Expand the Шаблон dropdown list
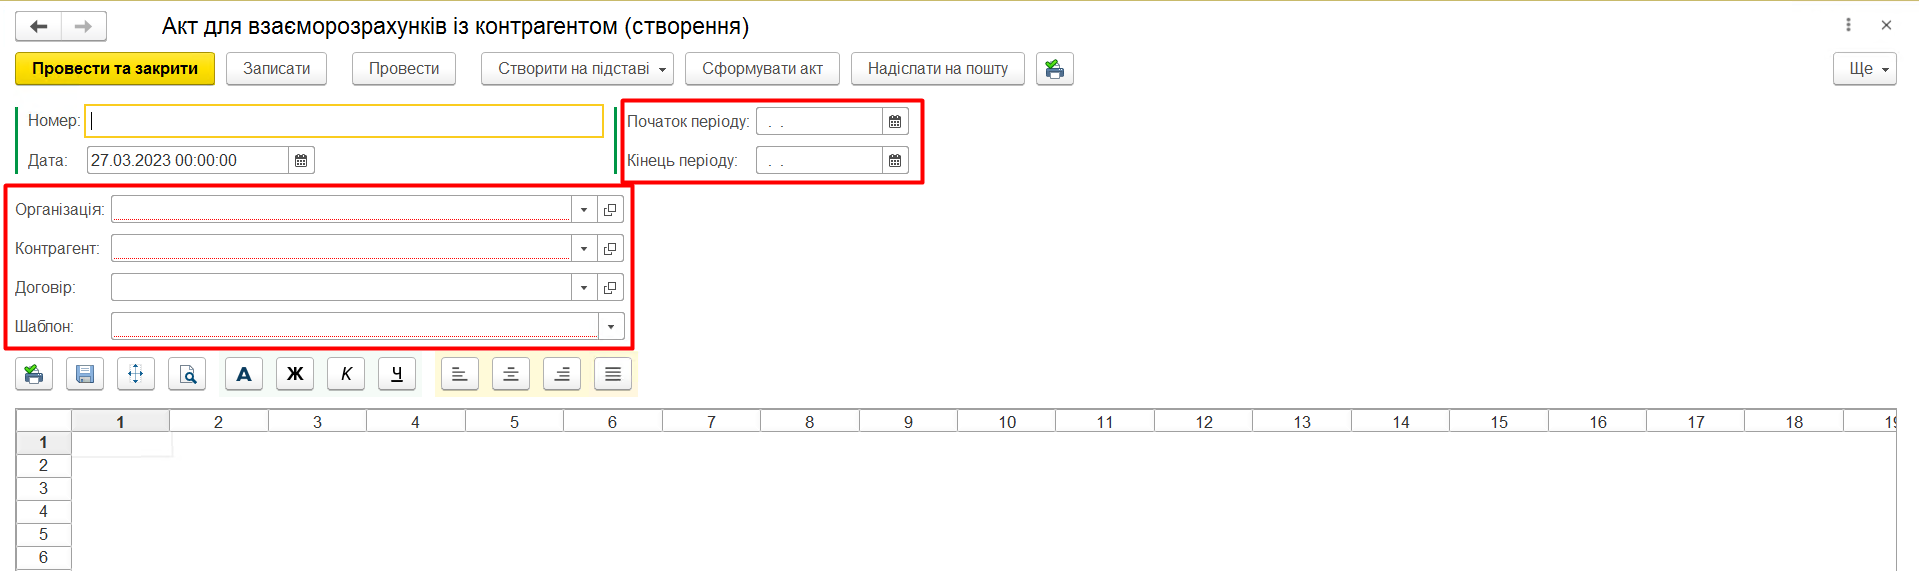 point(611,327)
